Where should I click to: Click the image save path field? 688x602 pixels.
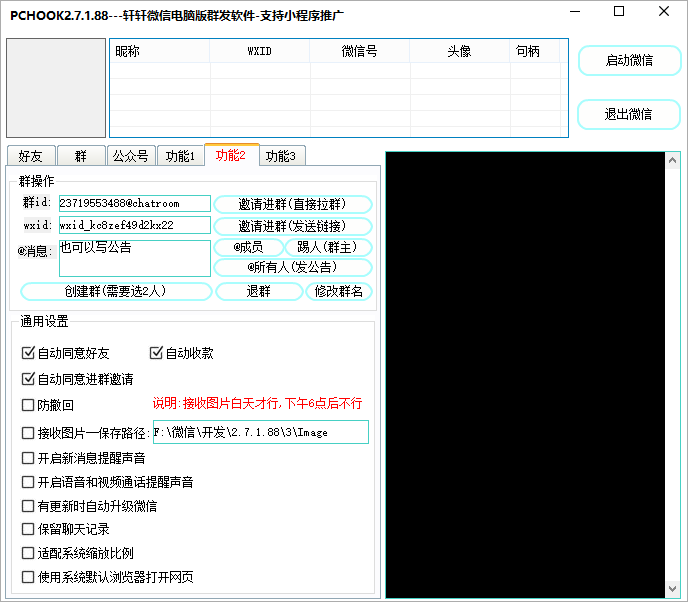(261, 432)
